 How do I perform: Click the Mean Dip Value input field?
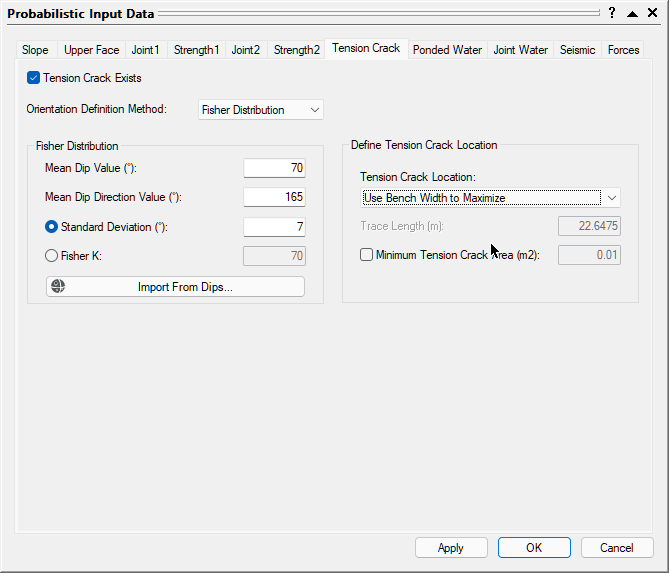274,168
